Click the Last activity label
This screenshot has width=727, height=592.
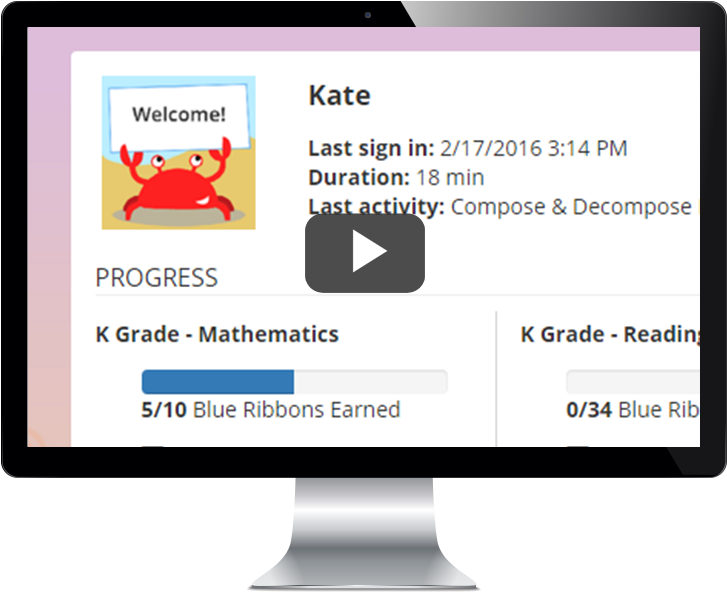pyautogui.click(x=376, y=207)
